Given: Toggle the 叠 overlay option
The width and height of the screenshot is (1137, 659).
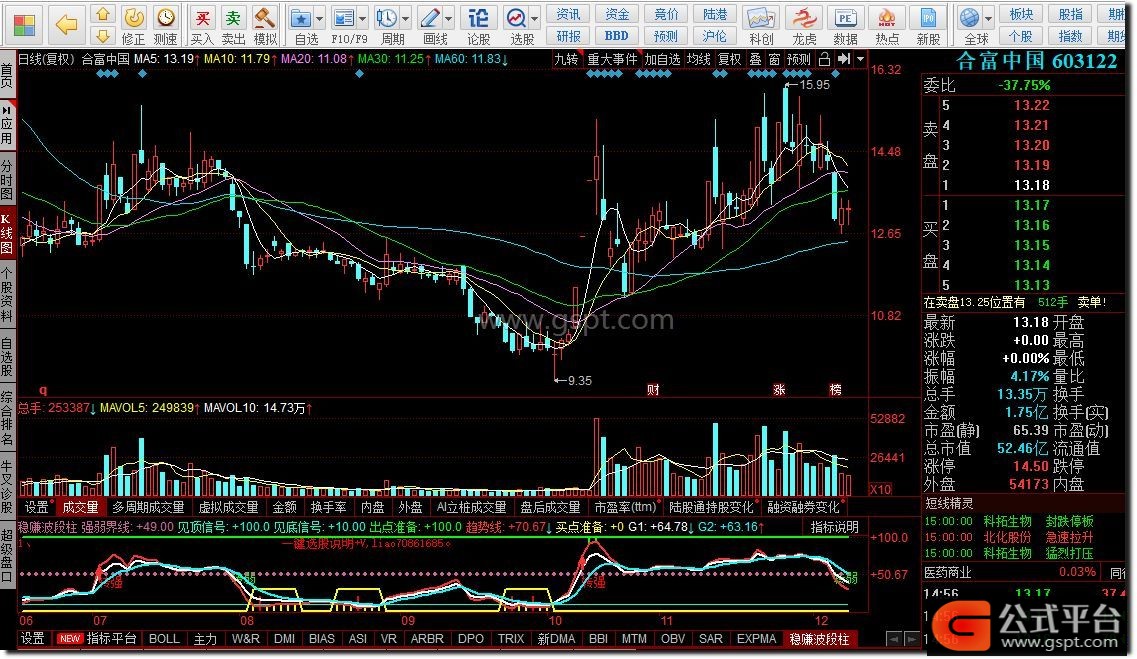Looking at the screenshot, I should 756,59.
